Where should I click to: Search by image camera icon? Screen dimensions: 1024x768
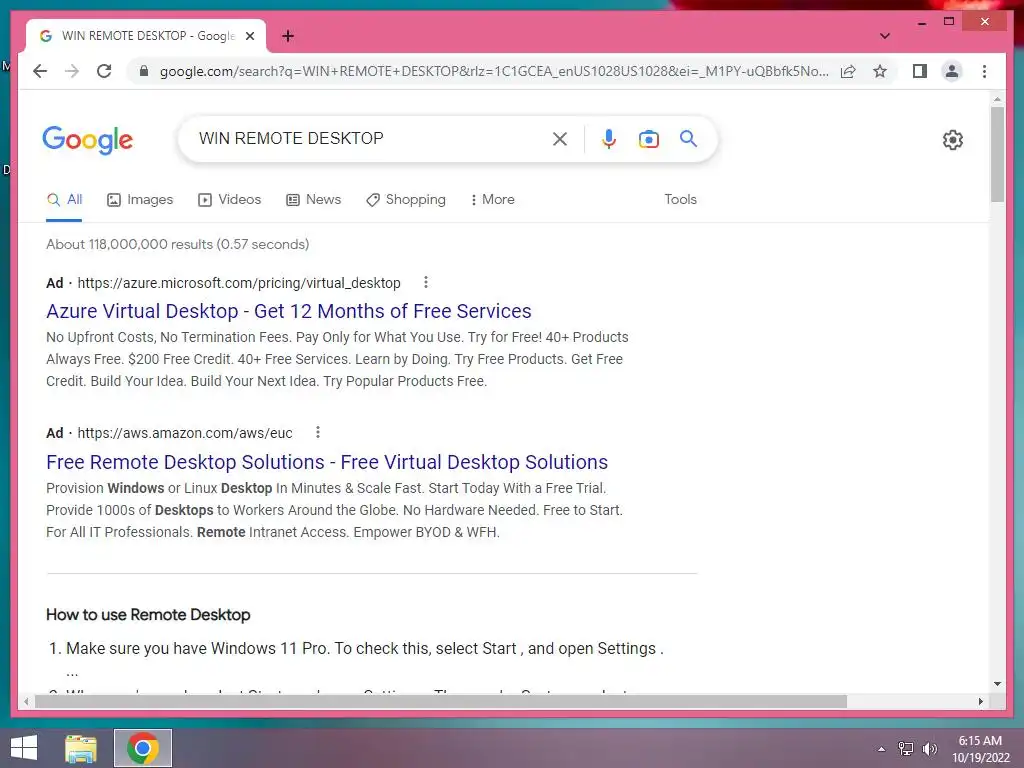coord(648,138)
